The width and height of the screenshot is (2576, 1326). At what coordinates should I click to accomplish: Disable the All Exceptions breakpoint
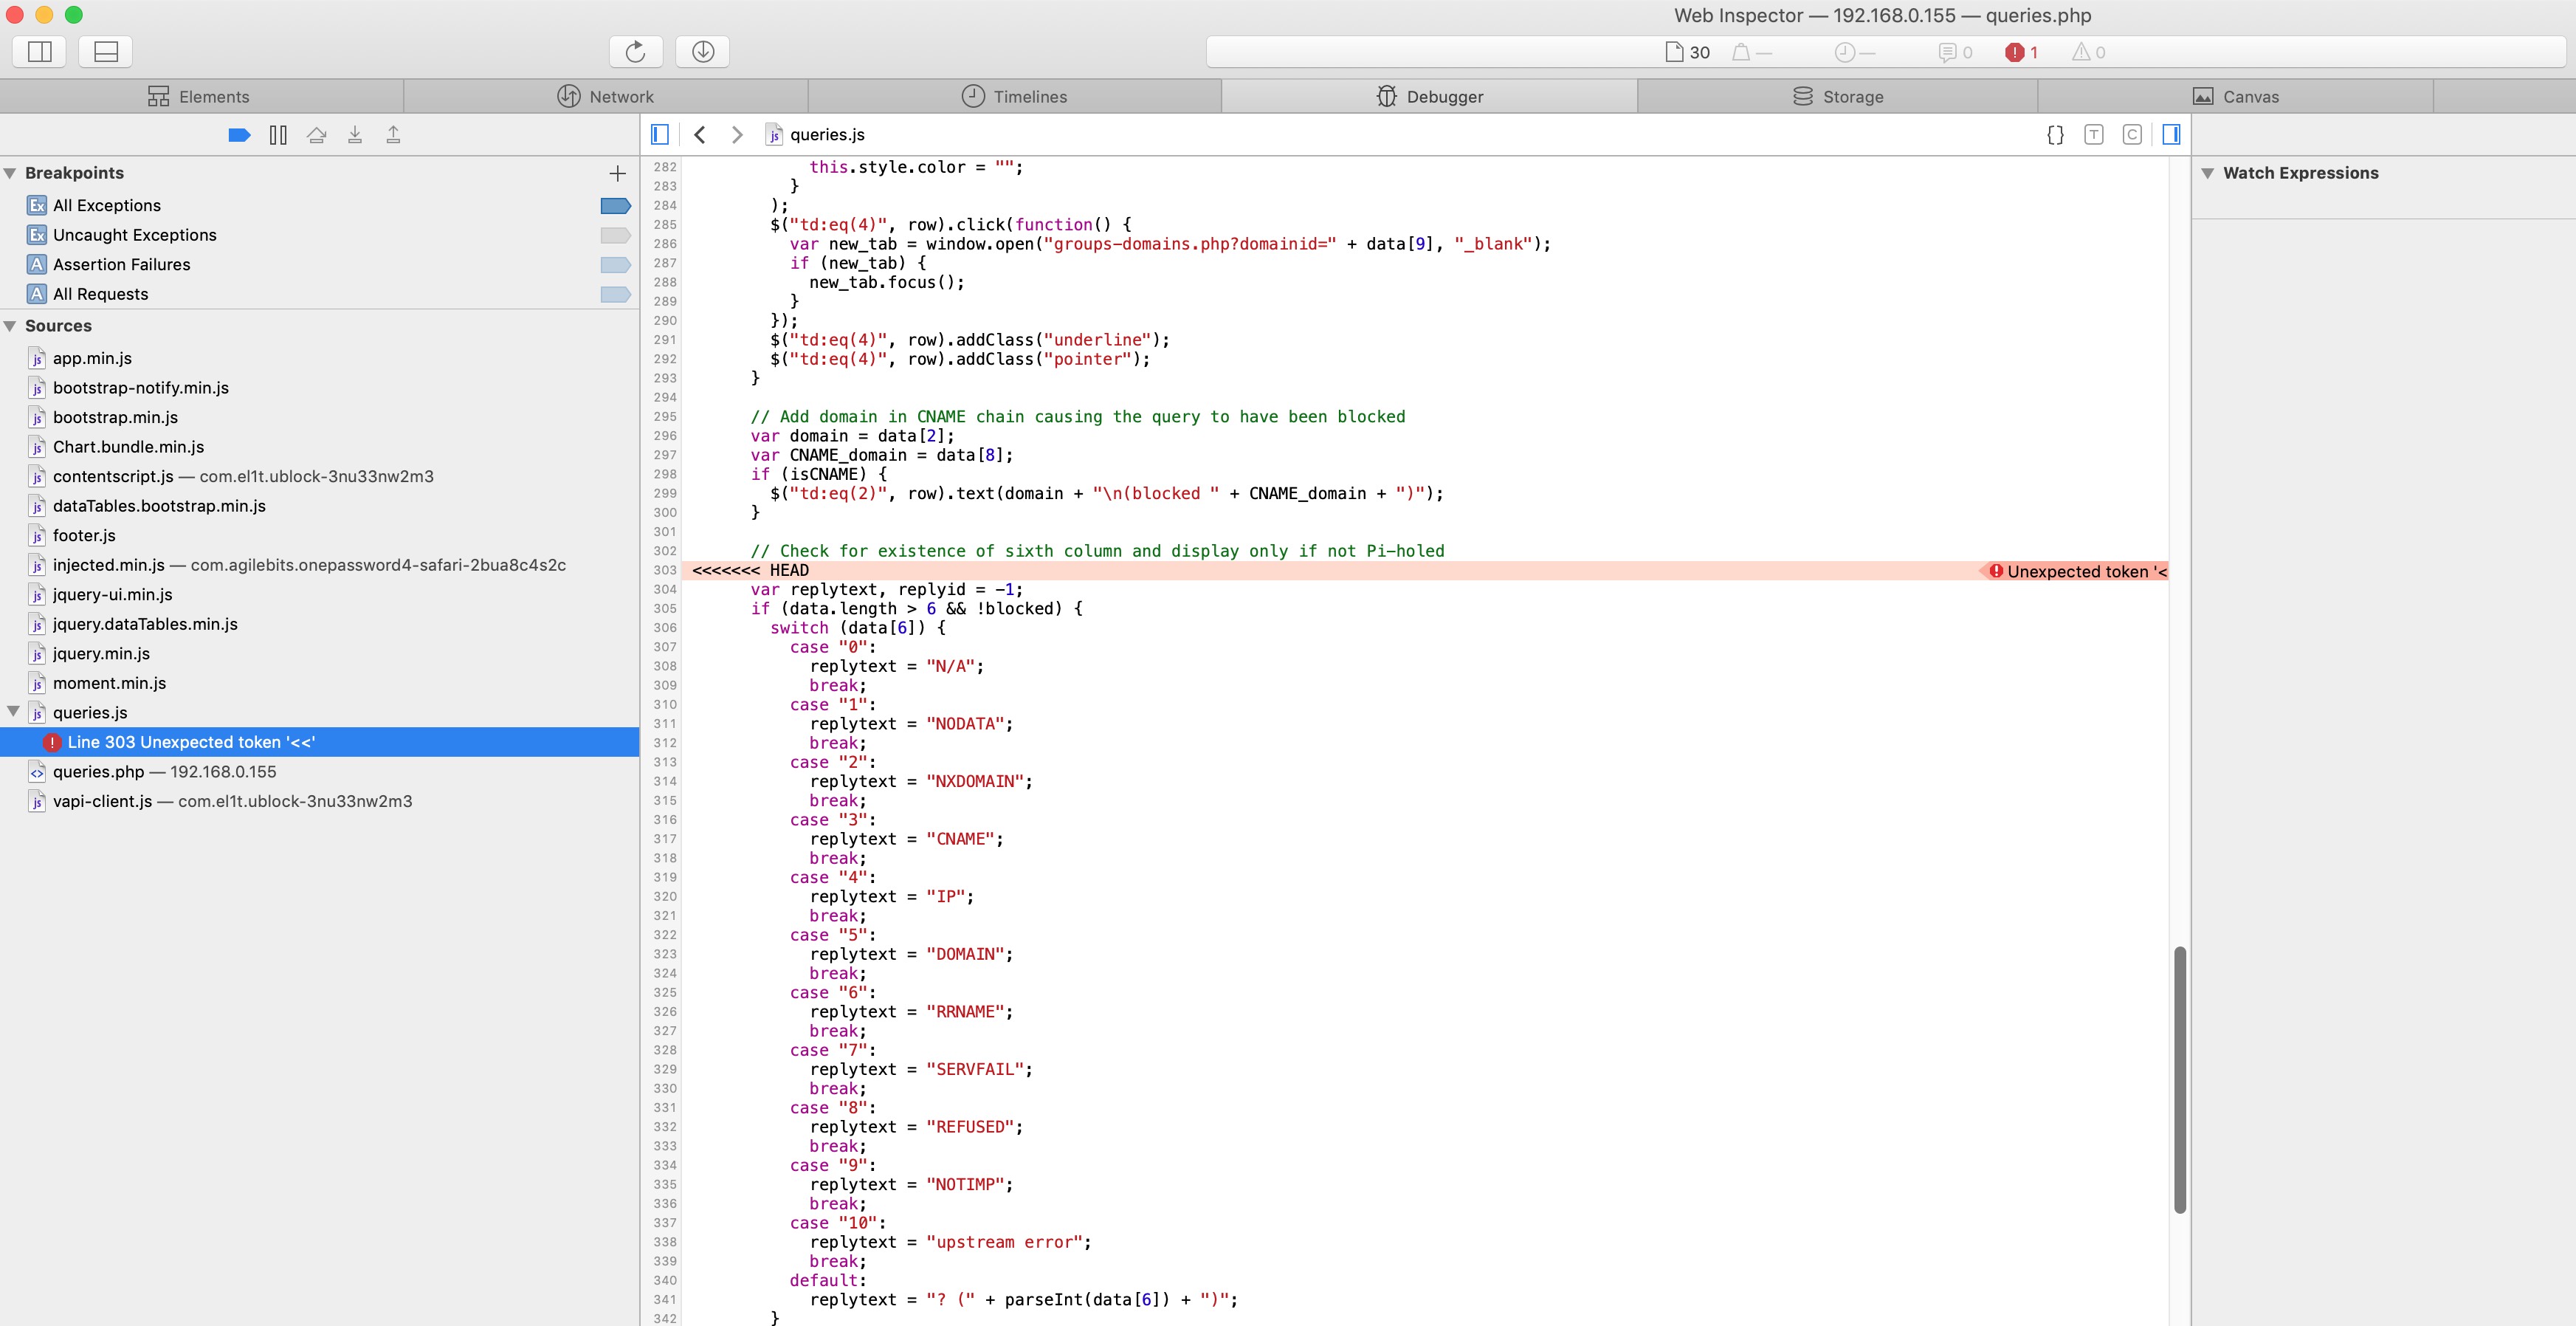pyautogui.click(x=615, y=206)
